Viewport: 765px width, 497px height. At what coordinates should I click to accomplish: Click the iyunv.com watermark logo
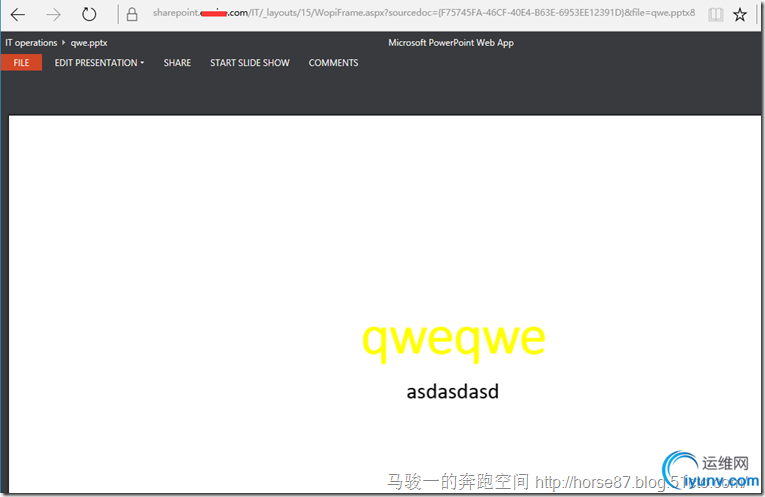710,470
